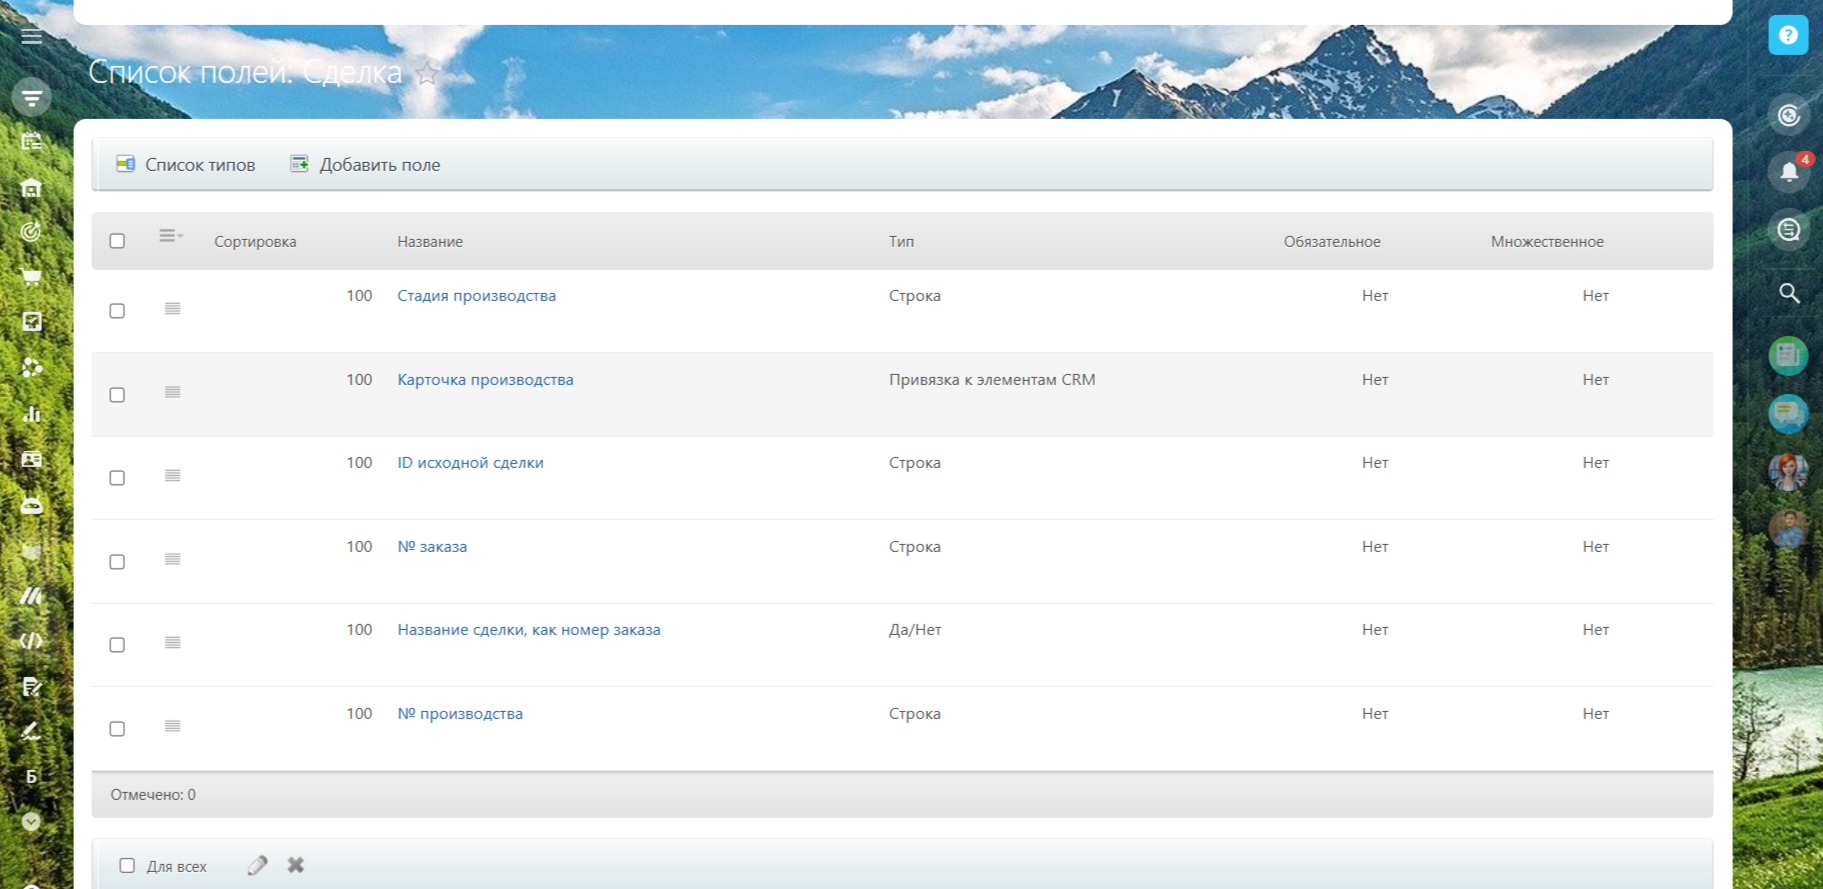Open the '№ заказа' field link
This screenshot has height=889, width=1823.
point(432,547)
